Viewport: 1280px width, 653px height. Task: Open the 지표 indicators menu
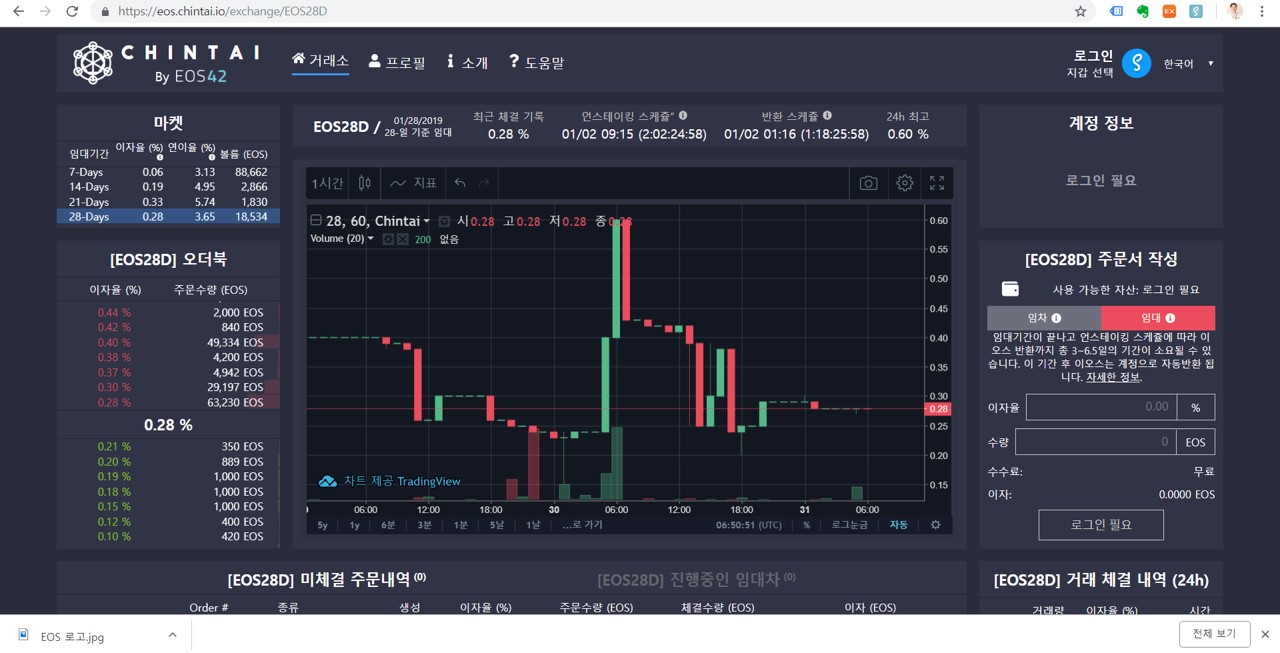[414, 183]
